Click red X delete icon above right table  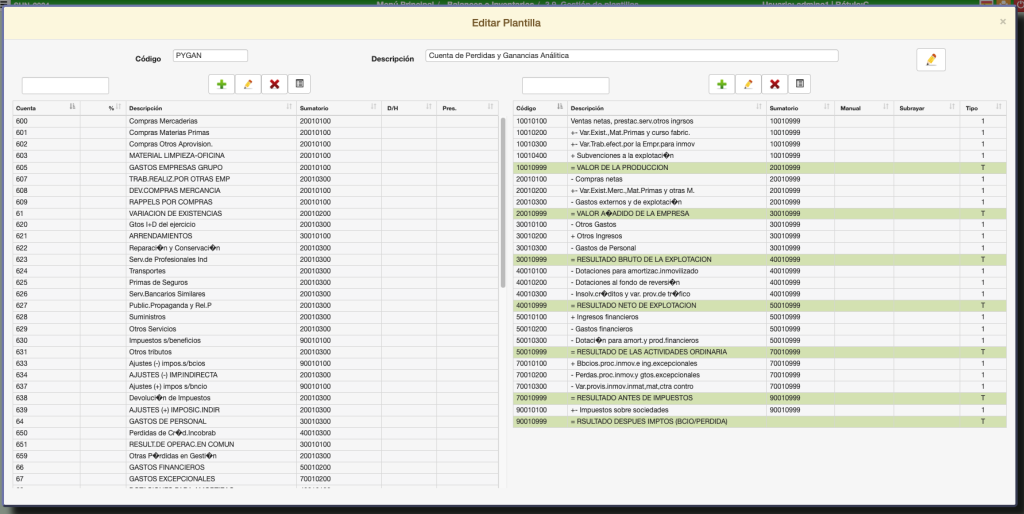774,85
